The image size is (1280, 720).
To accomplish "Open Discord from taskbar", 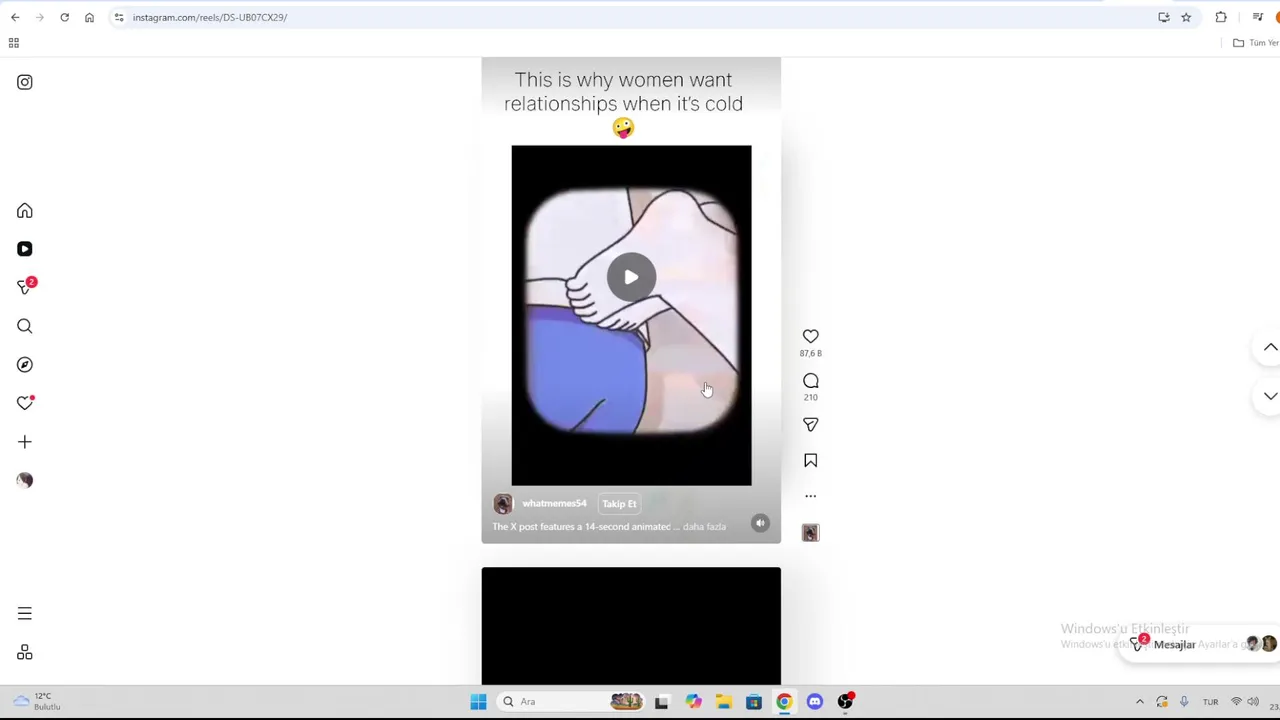I will point(815,702).
